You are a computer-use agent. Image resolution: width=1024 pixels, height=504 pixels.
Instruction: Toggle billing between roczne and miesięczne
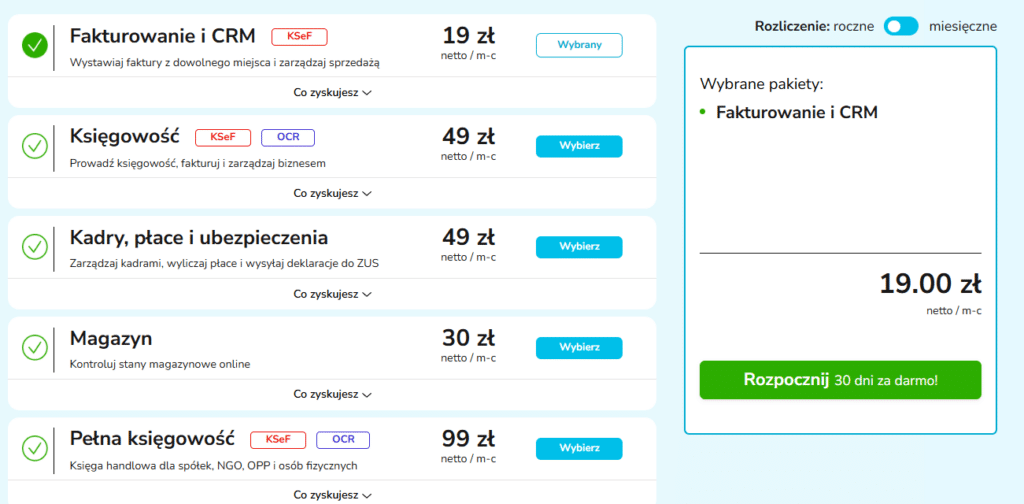pos(900,26)
